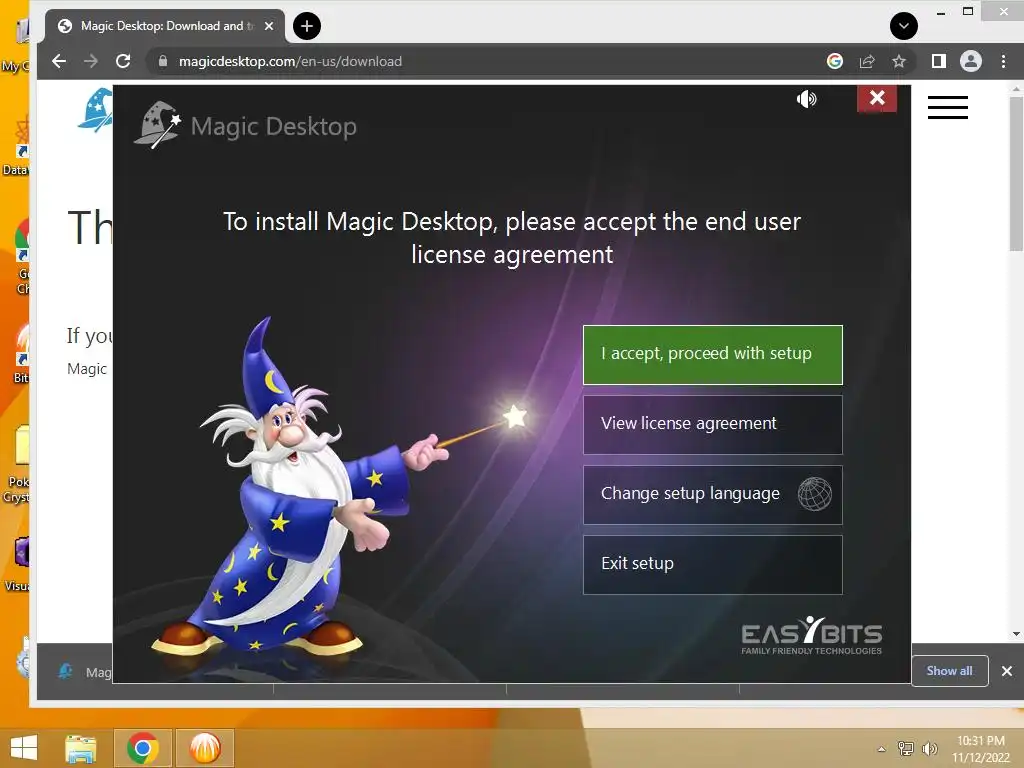Share this page via share icon

pos(867,61)
